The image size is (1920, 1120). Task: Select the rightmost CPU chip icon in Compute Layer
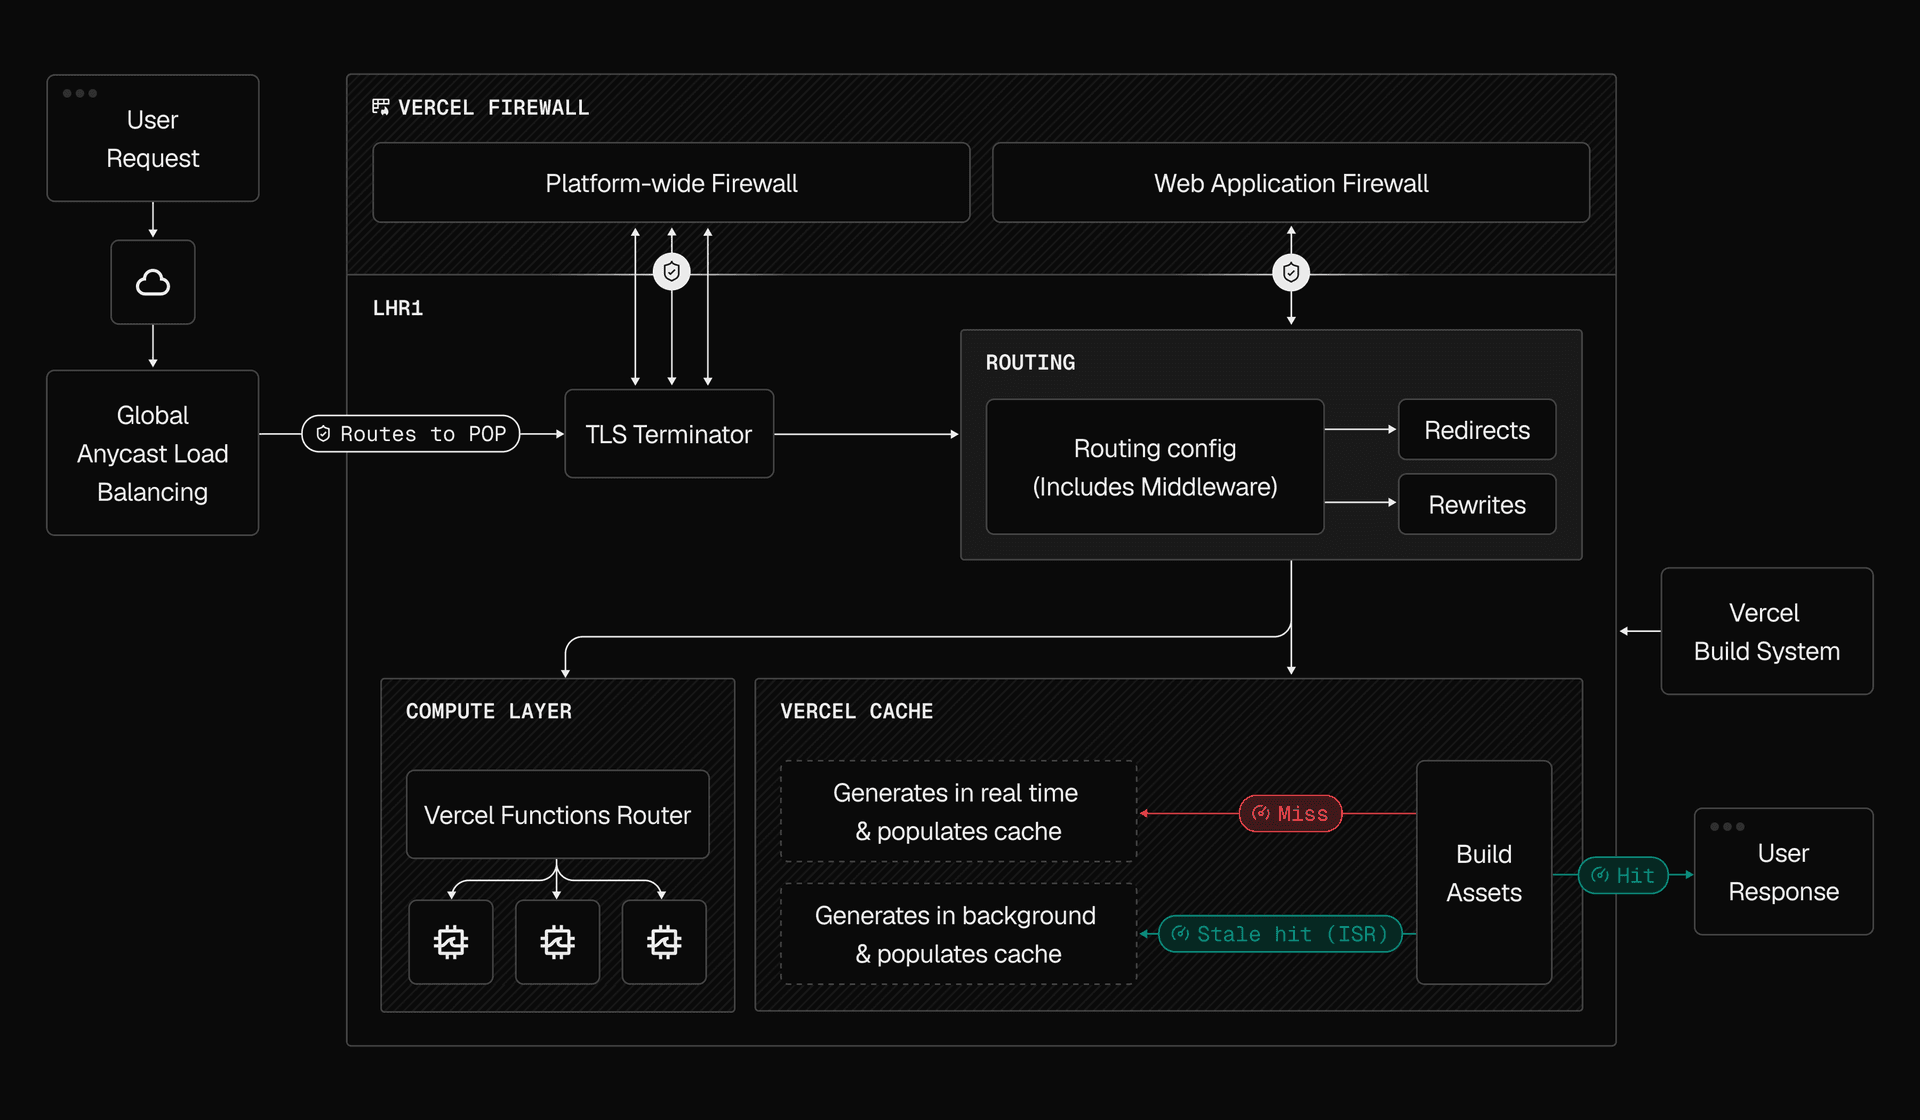pos(663,941)
